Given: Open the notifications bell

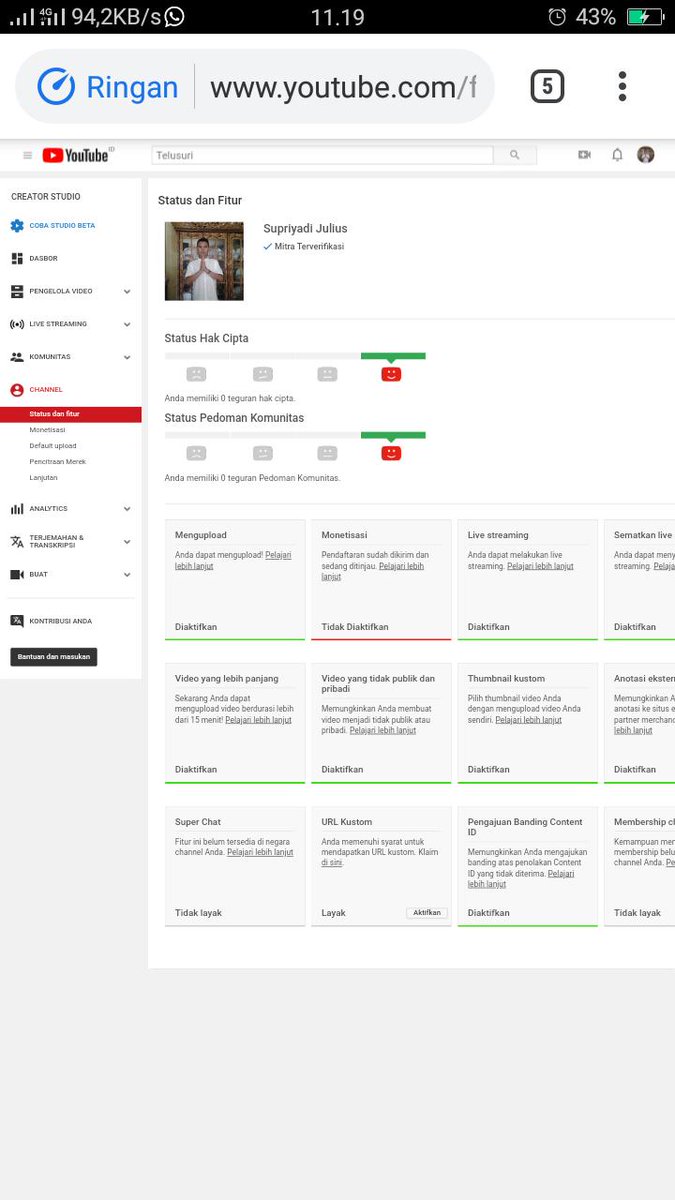Looking at the screenshot, I should point(617,155).
